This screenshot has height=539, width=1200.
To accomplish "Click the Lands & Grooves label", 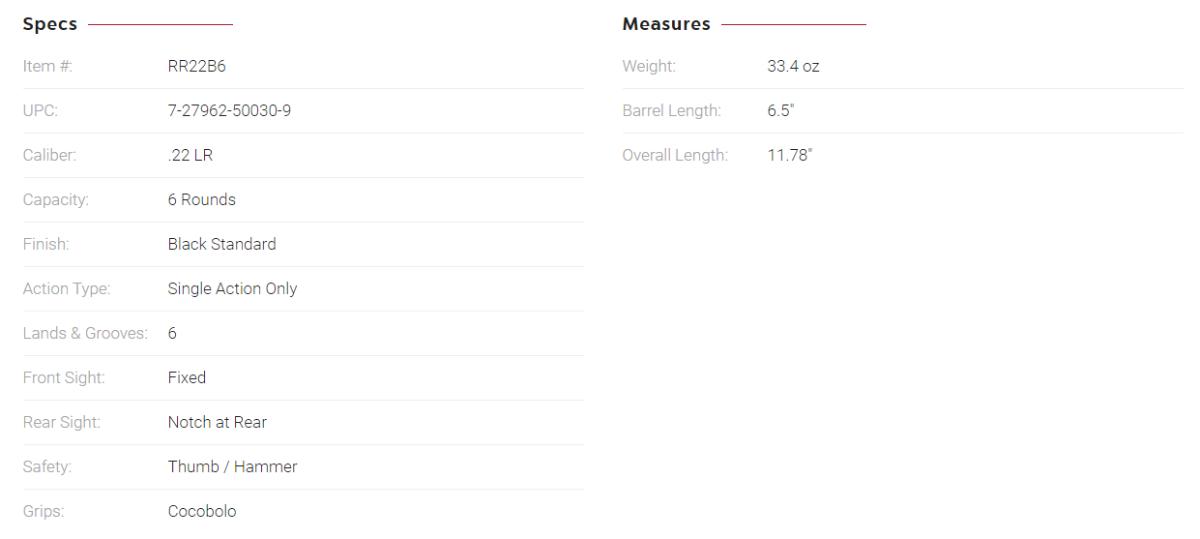I will click(85, 333).
